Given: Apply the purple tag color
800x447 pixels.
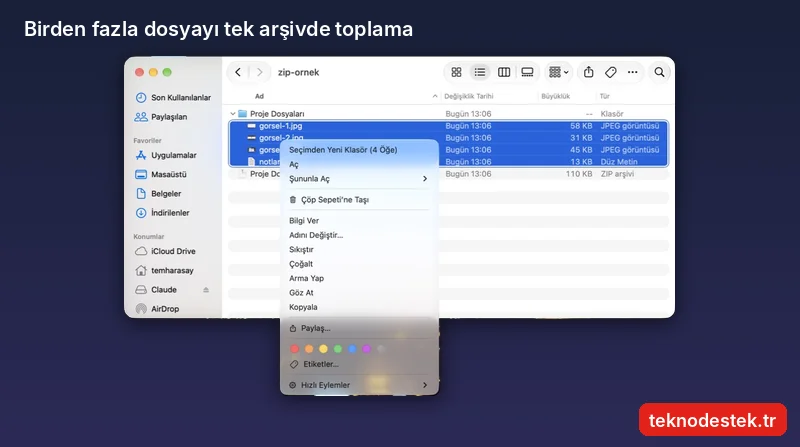Looking at the screenshot, I should 366,349.
